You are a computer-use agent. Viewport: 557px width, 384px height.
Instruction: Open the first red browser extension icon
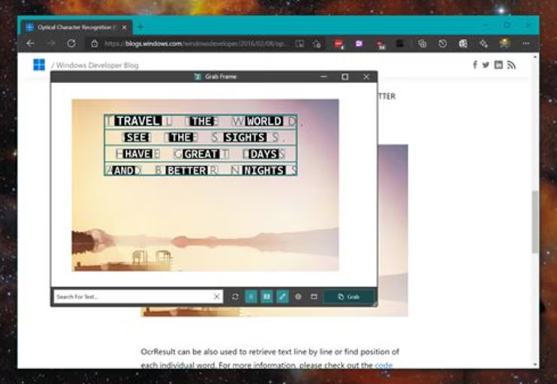click(x=339, y=44)
